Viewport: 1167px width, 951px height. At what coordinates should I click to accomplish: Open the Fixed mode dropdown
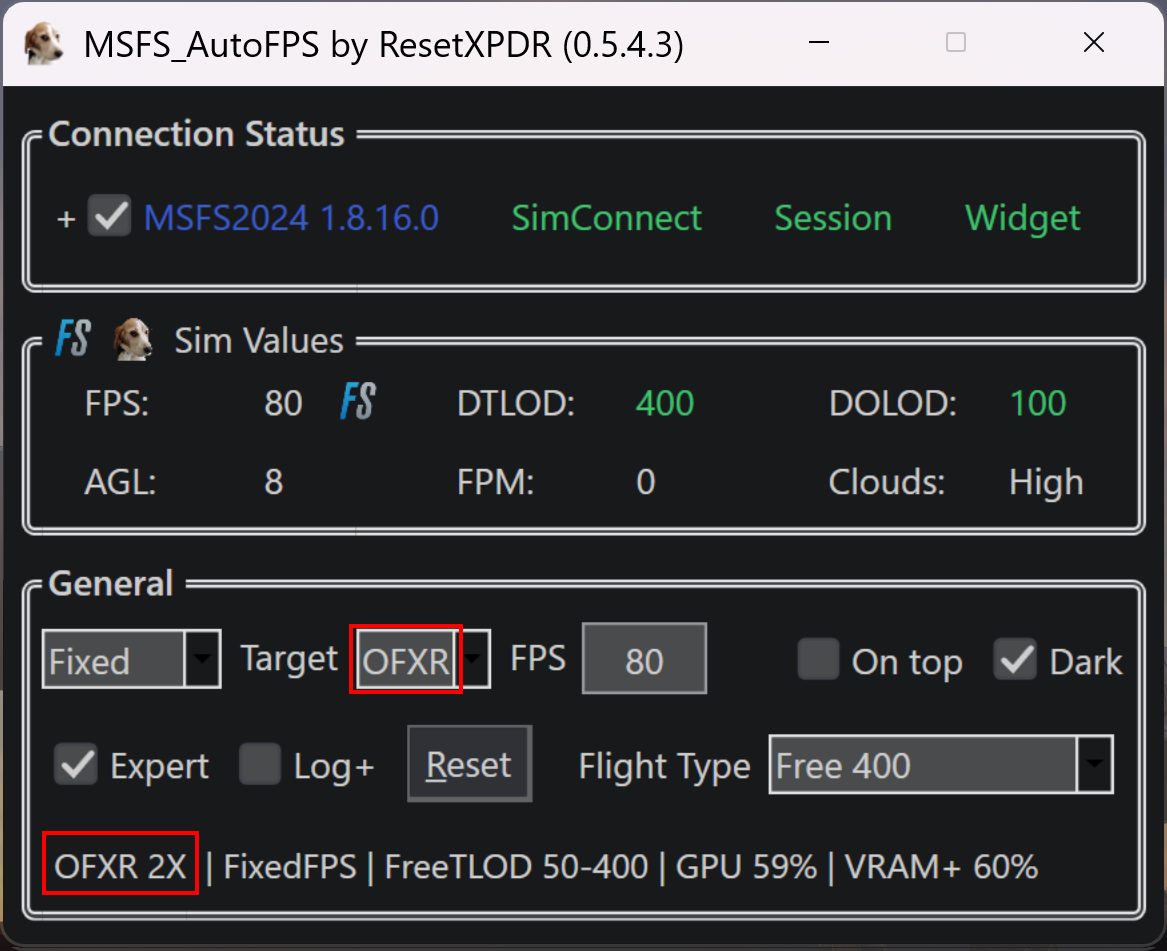(x=132, y=659)
